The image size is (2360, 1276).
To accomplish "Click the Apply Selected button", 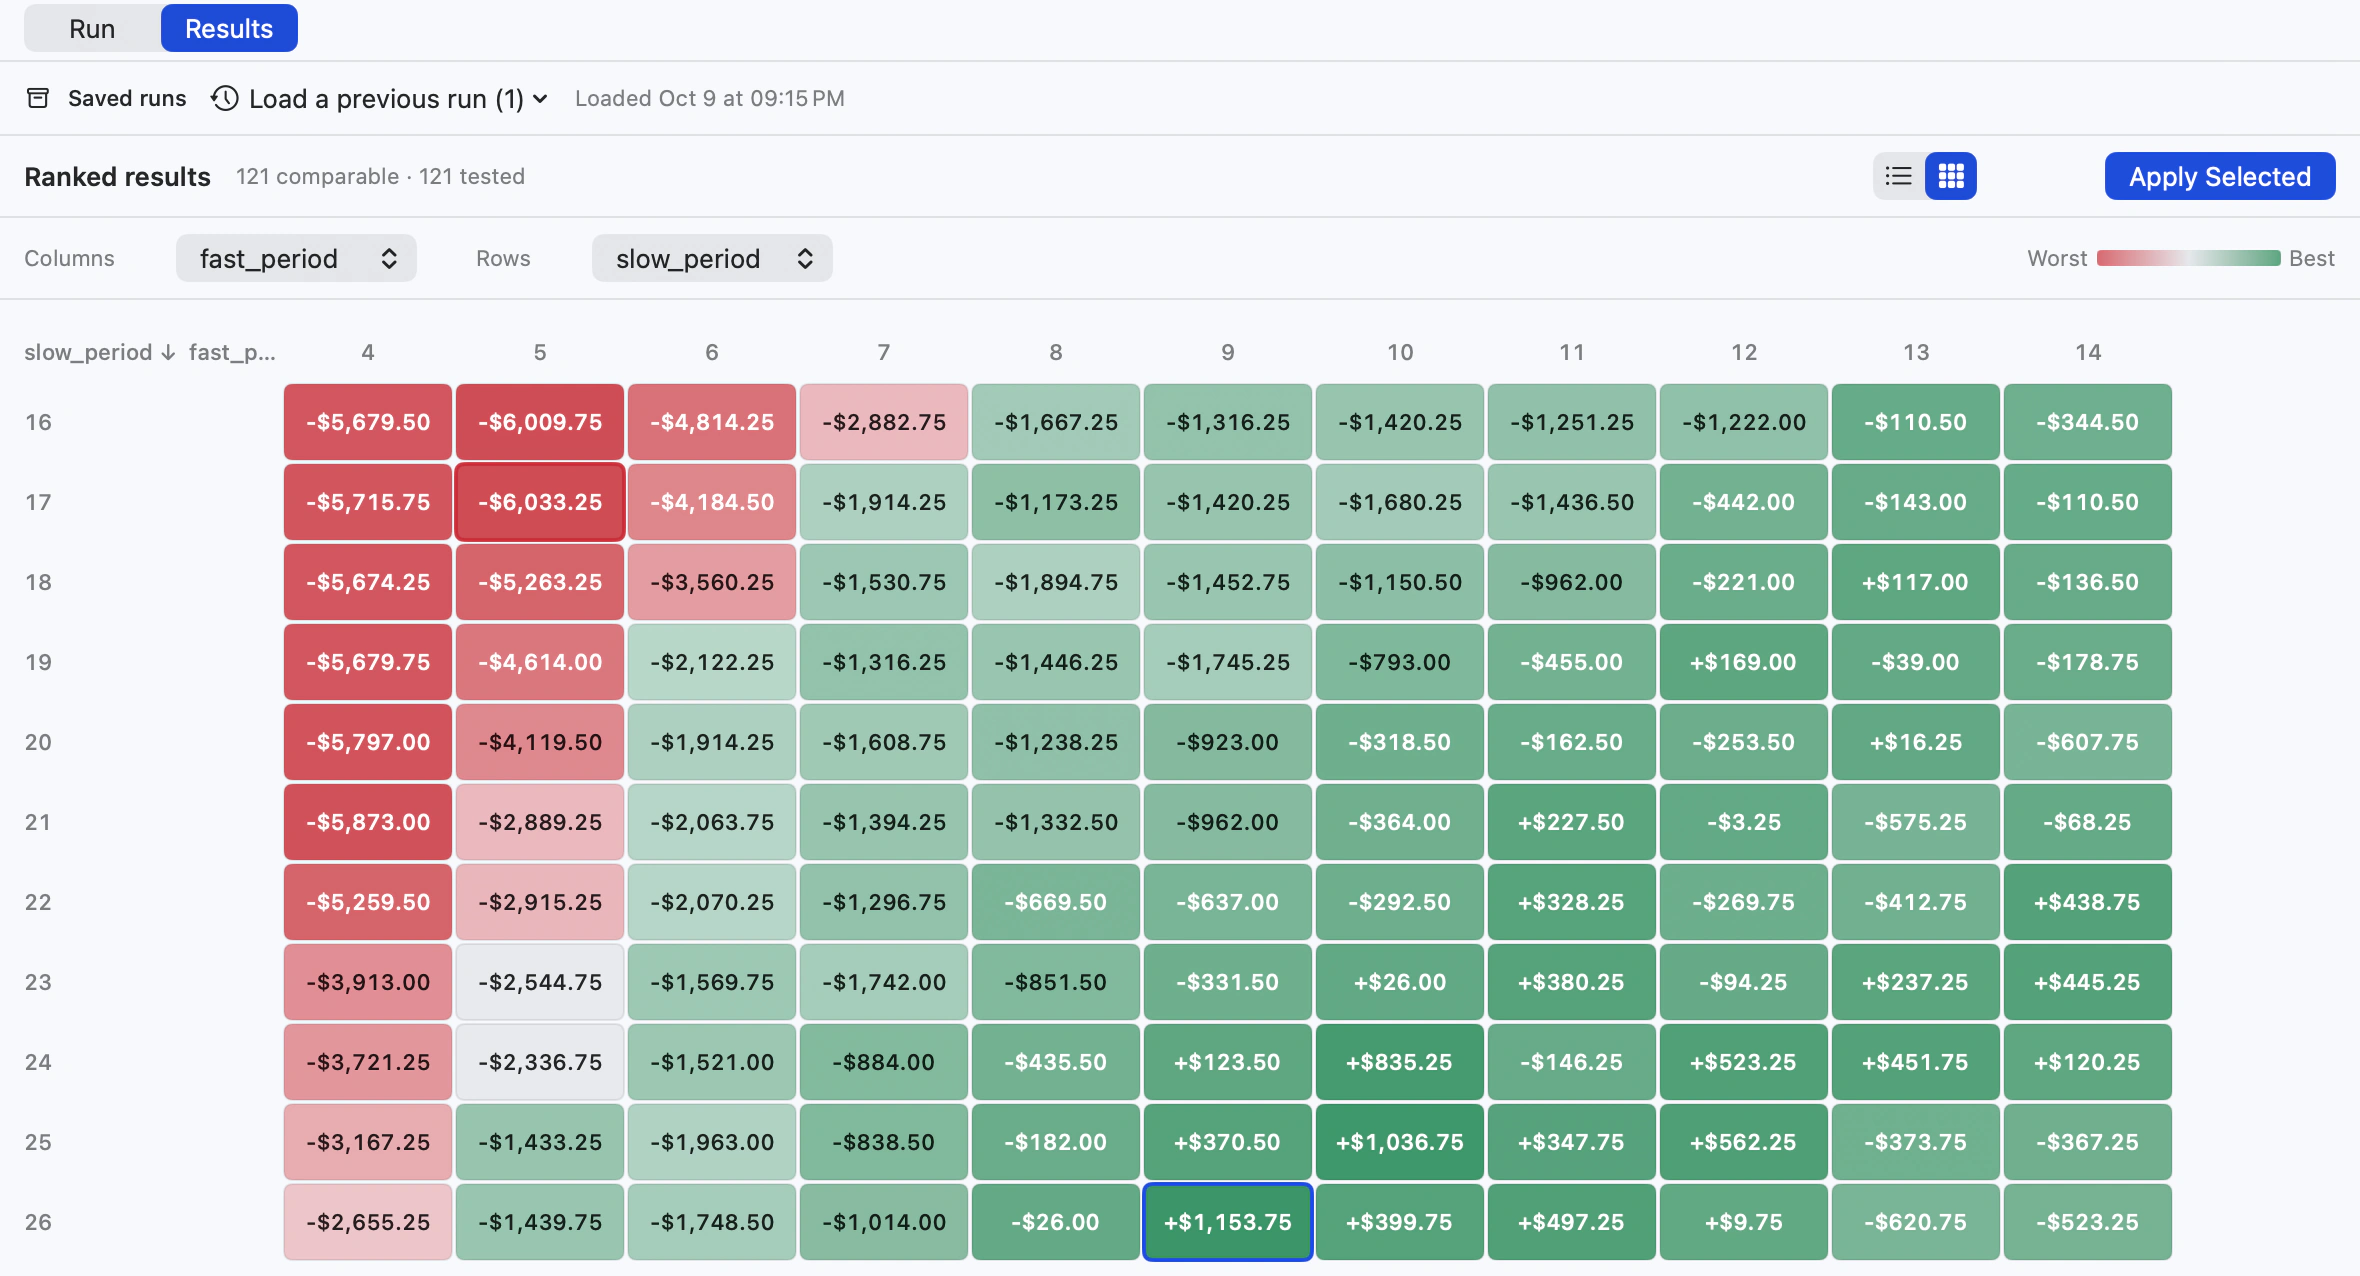I will [2220, 176].
